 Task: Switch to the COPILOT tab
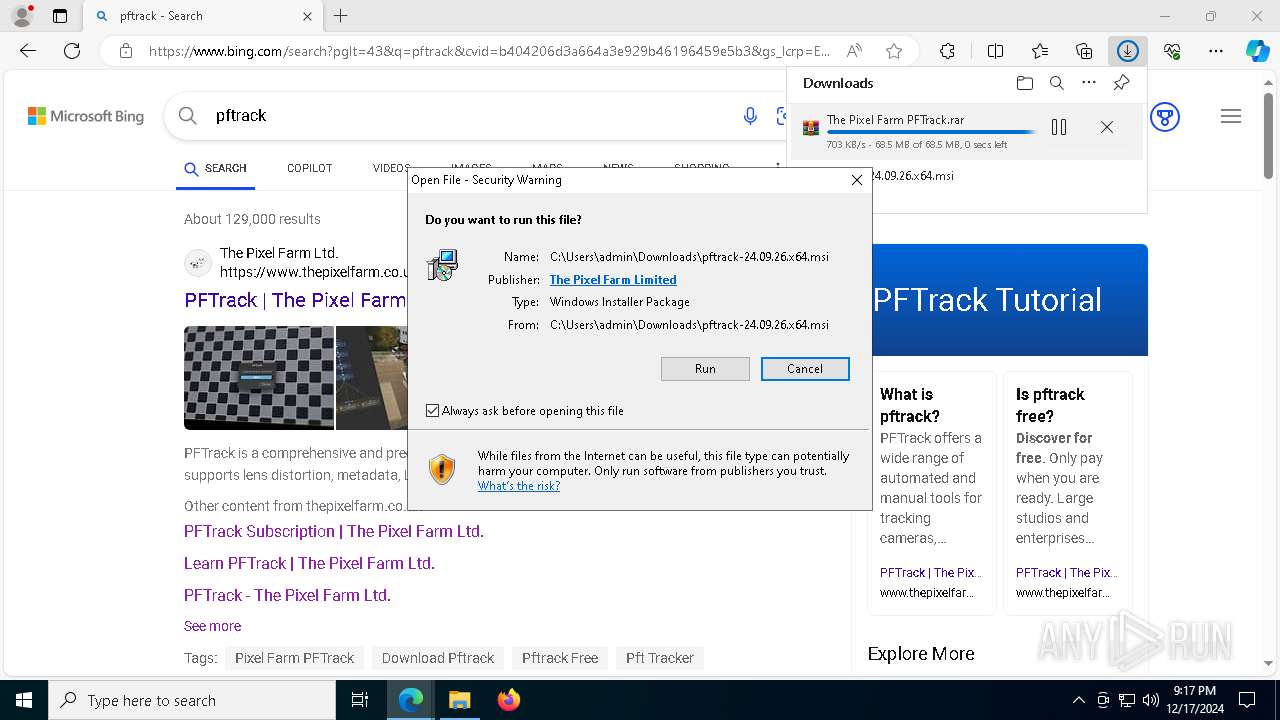pos(309,168)
